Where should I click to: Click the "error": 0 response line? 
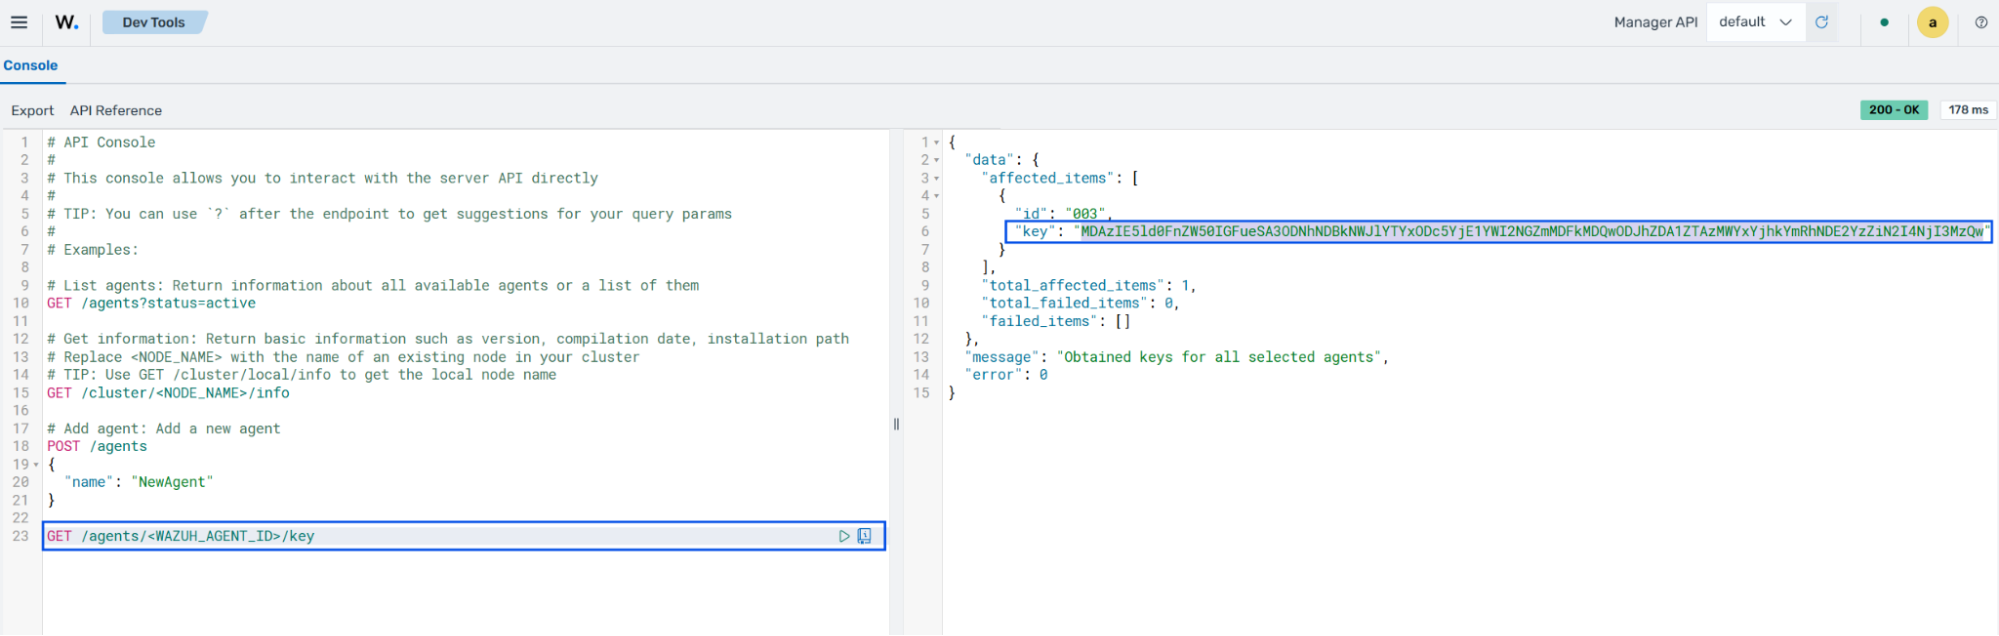point(1006,375)
